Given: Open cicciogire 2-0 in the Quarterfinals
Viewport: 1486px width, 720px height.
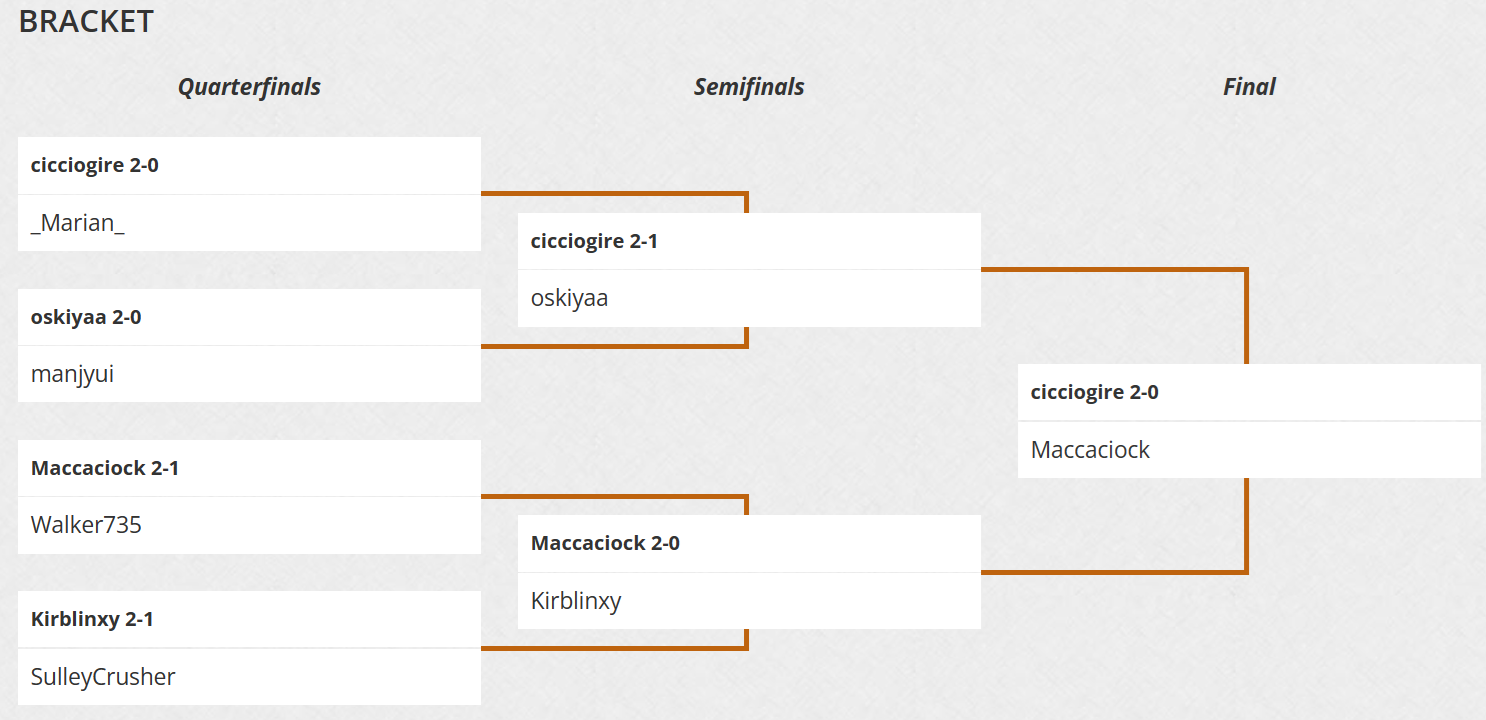Looking at the screenshot, I should click(x=95, y=166).
